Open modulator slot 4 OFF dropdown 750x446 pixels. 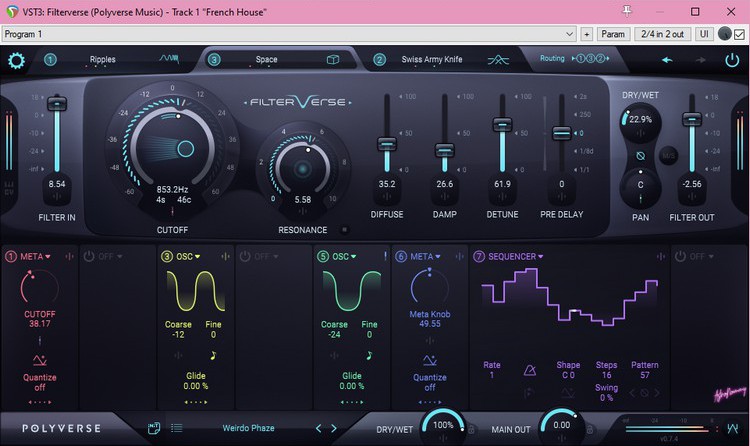pyautogui.click(x=266, y=257)
